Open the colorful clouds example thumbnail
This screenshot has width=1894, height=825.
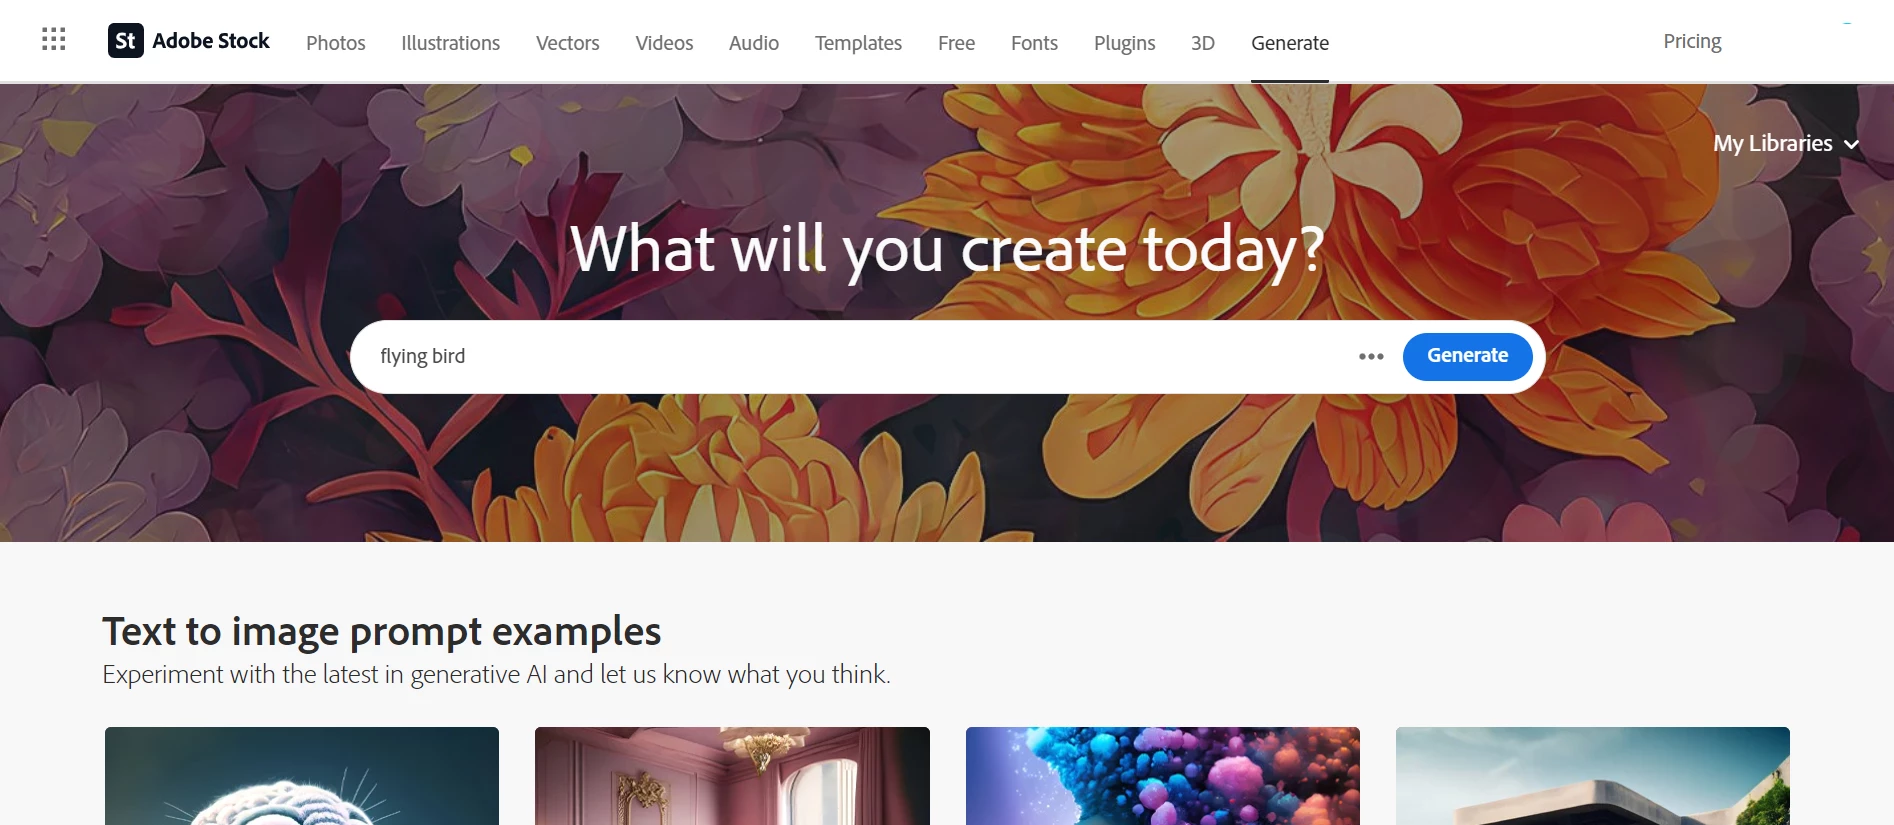pos(1163,776)
